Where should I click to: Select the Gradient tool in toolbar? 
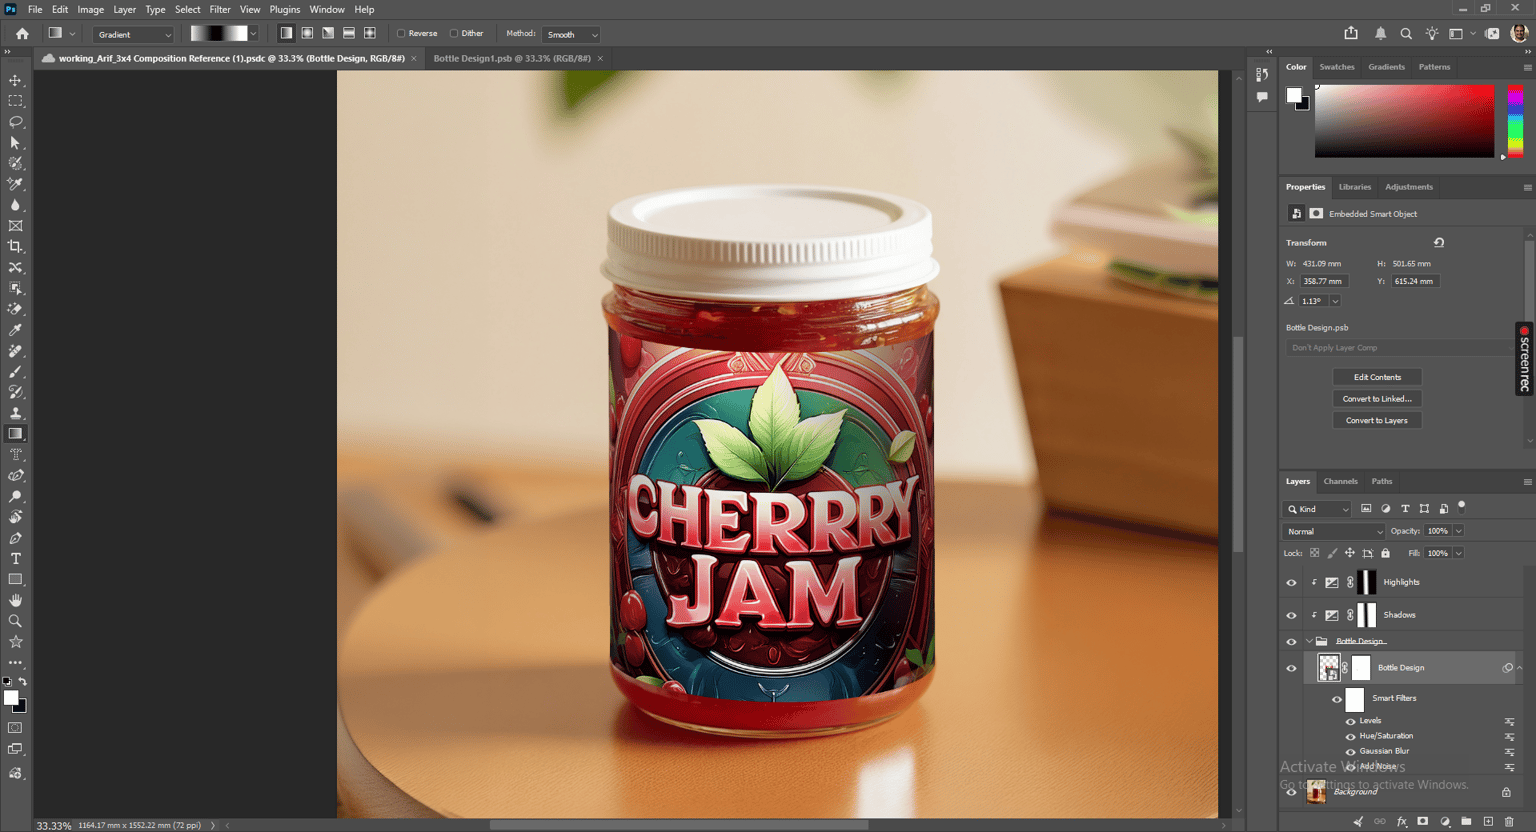point(15,434)
